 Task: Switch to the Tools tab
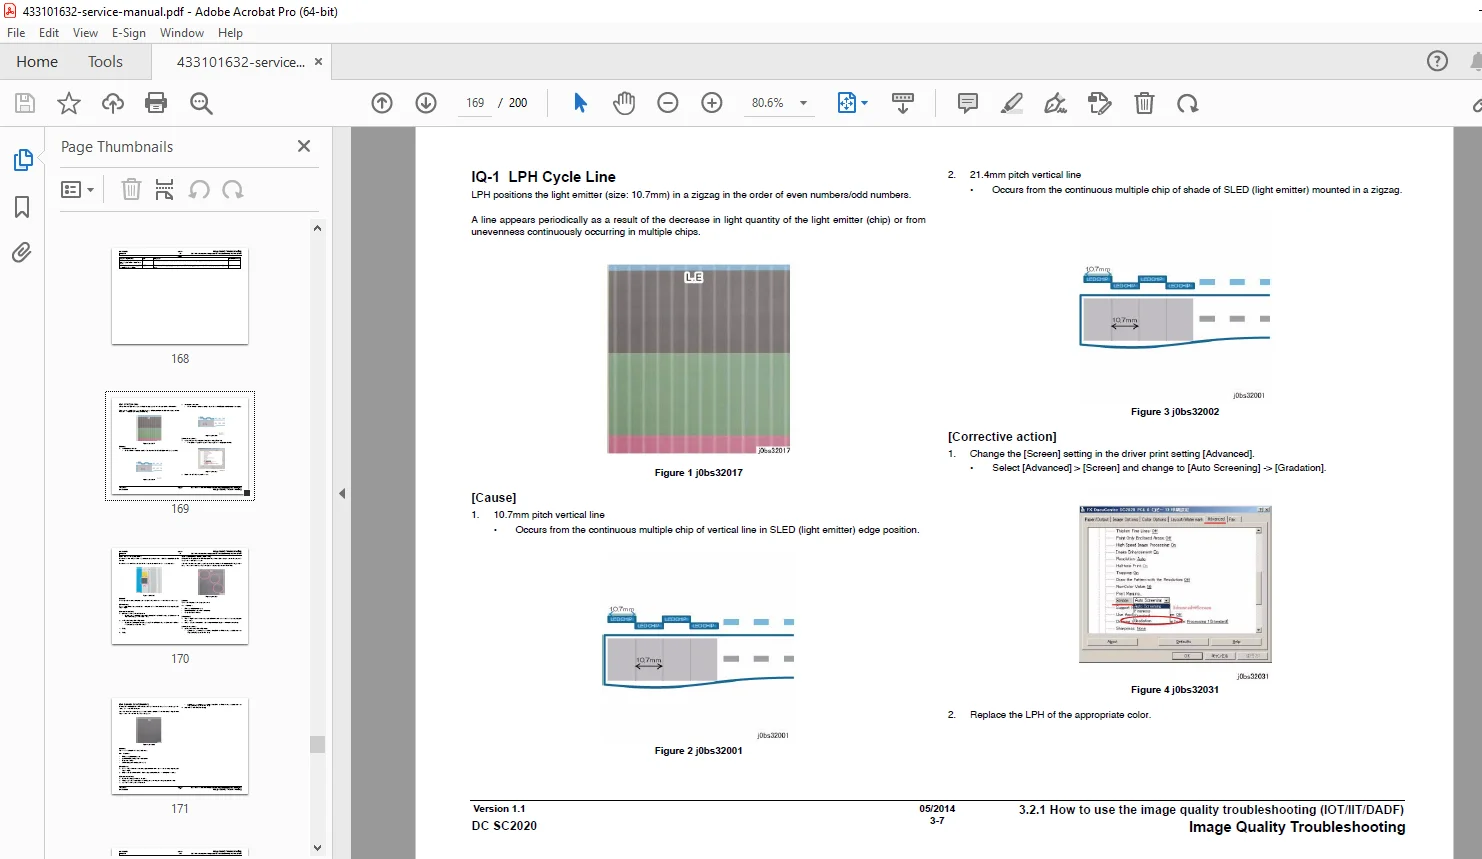click(x=105, y=61)
